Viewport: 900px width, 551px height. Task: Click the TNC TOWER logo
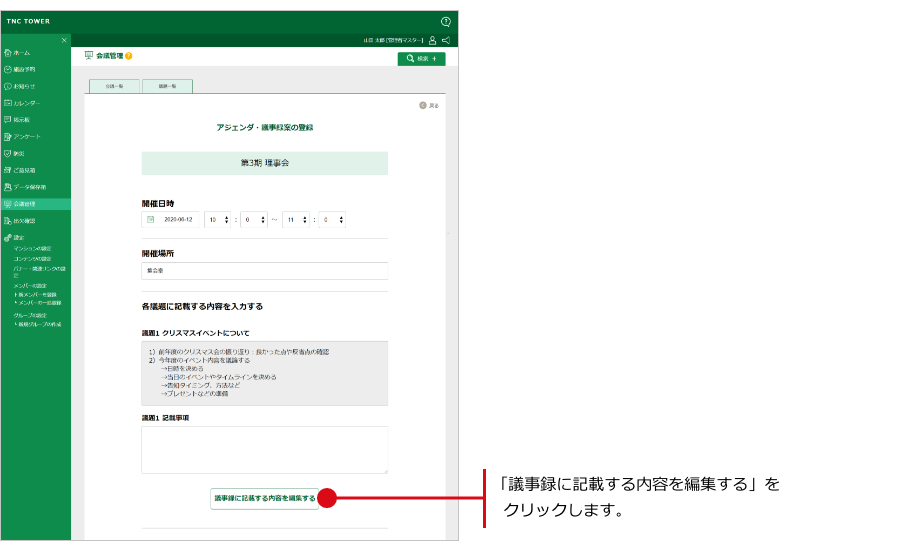(28, 21)
